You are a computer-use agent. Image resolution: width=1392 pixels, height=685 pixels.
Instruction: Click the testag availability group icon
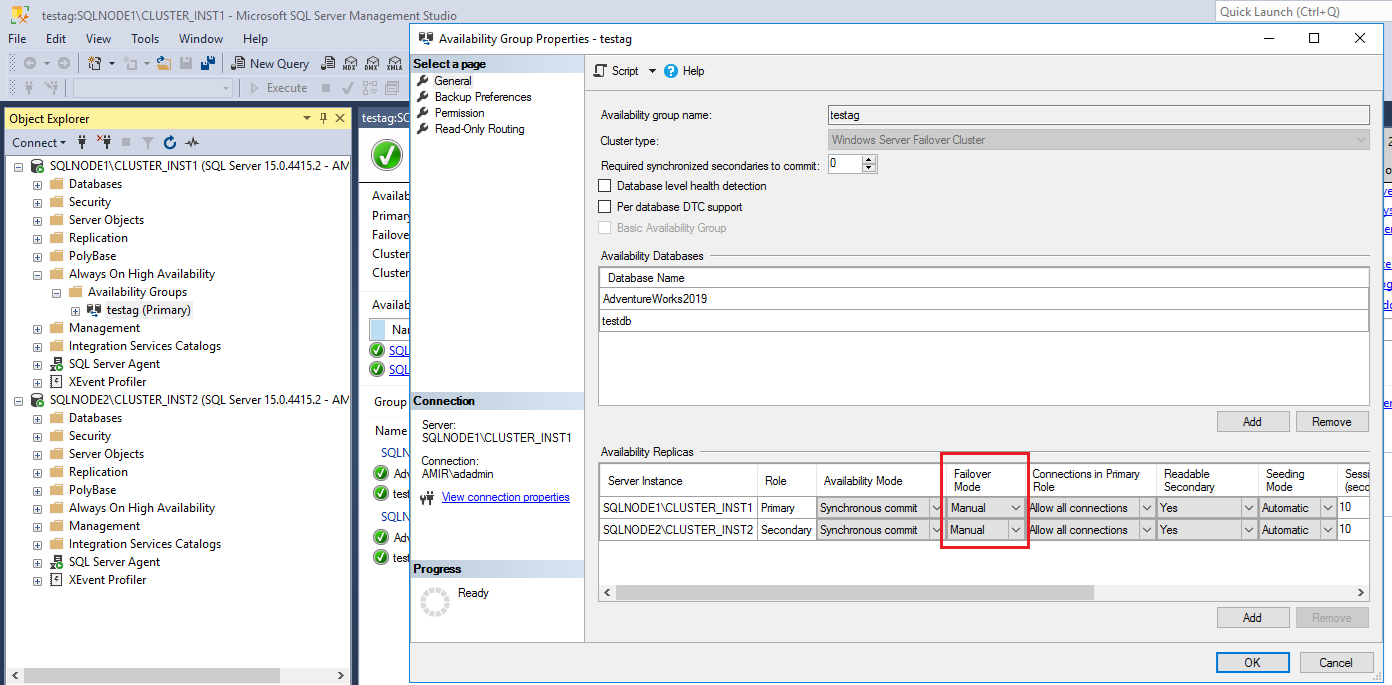coord(94,310)
